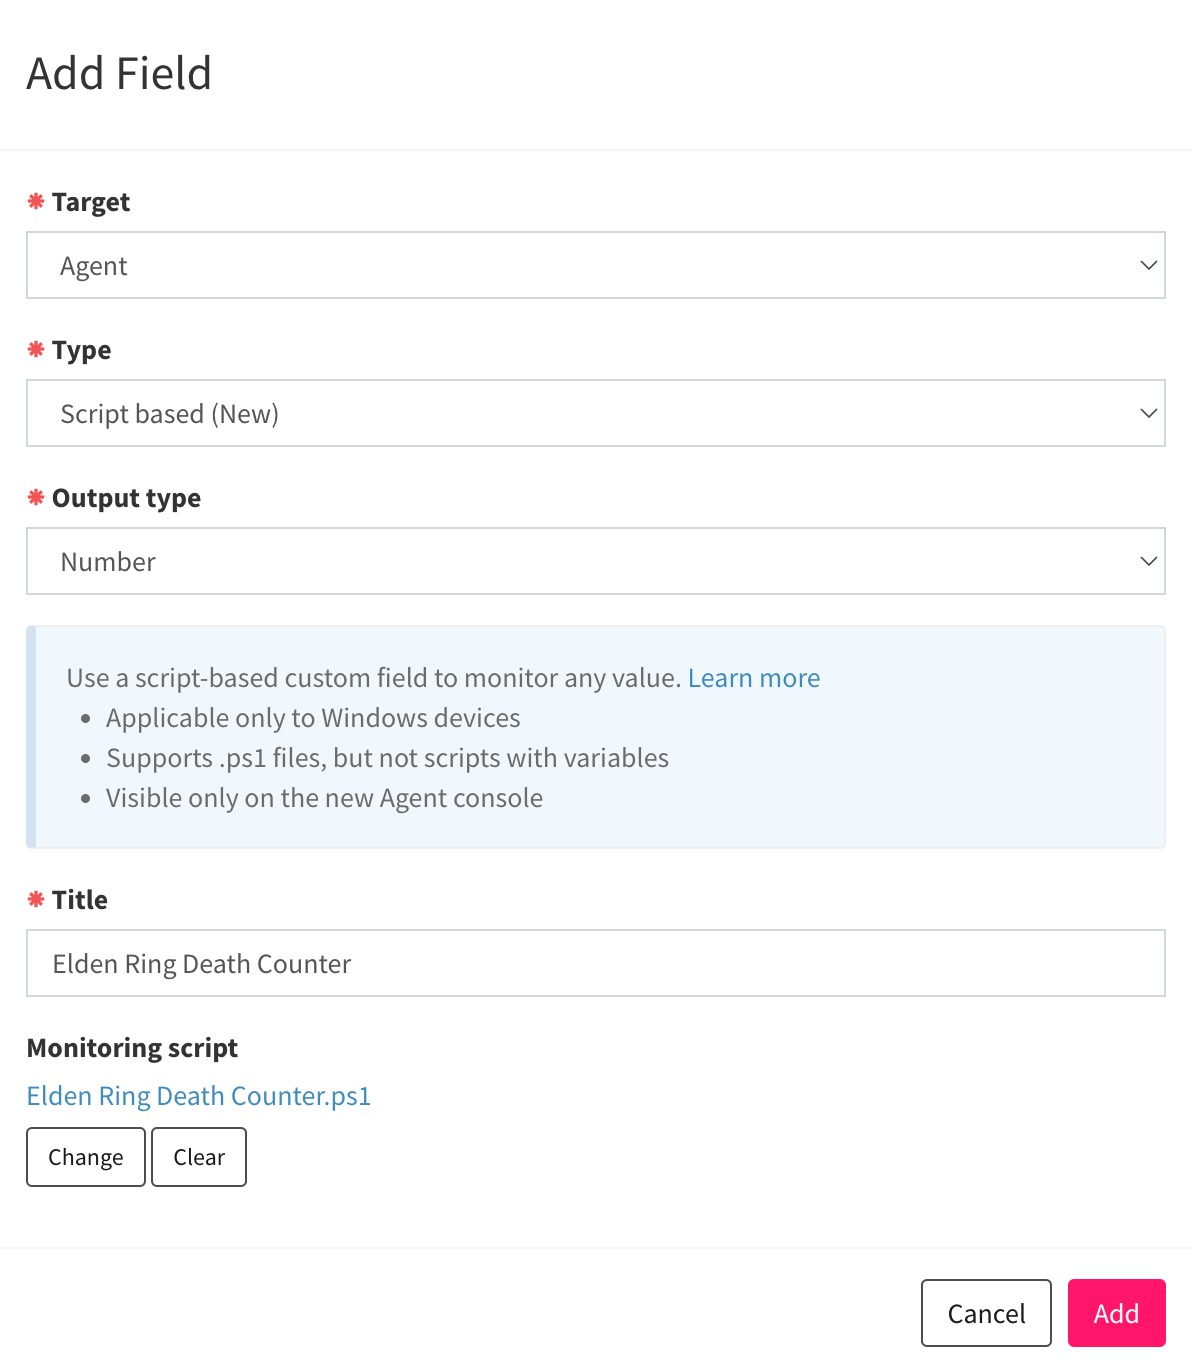
Task: Click the Add button to save the field
Action: (x=1117, y=1313)
